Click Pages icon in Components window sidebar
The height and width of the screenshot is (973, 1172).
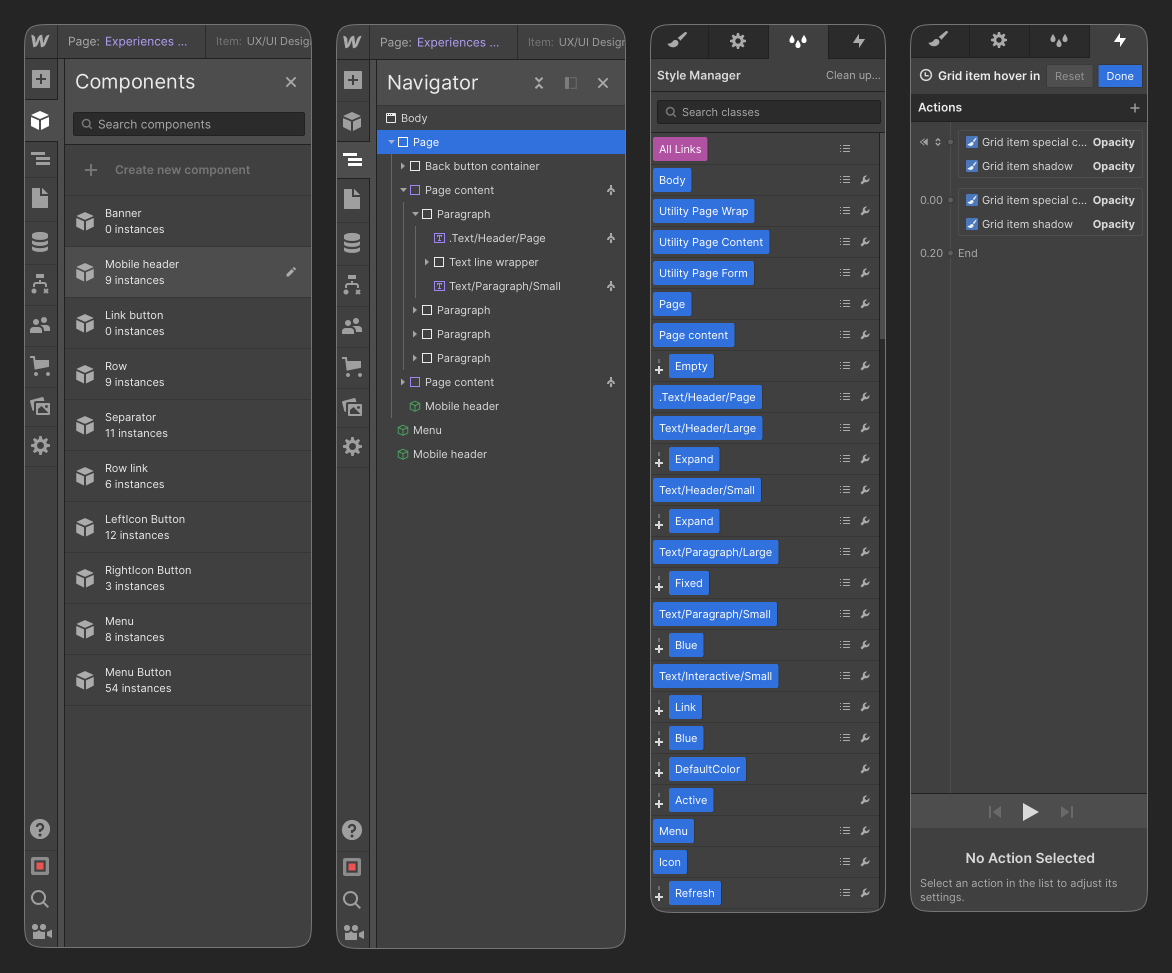click(x=40, y=198)
